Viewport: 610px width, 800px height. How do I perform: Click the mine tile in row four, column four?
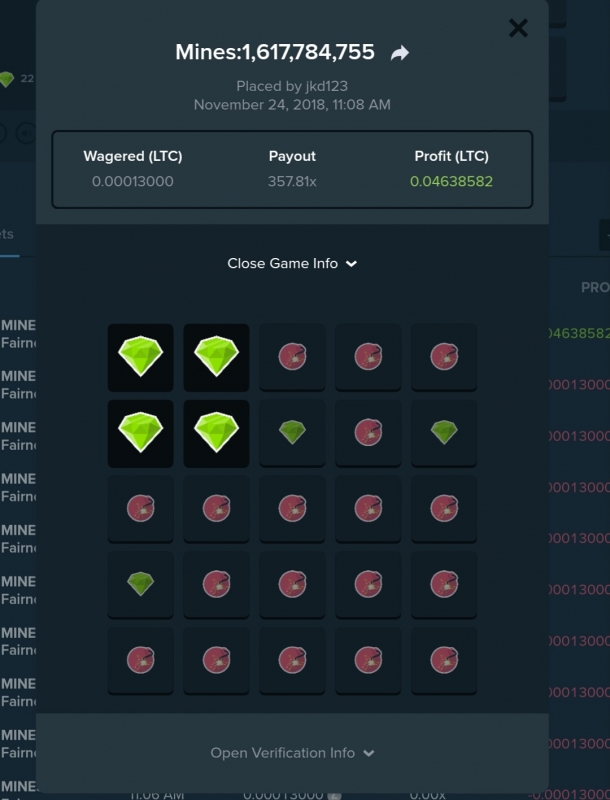click(x=368, y=585)
